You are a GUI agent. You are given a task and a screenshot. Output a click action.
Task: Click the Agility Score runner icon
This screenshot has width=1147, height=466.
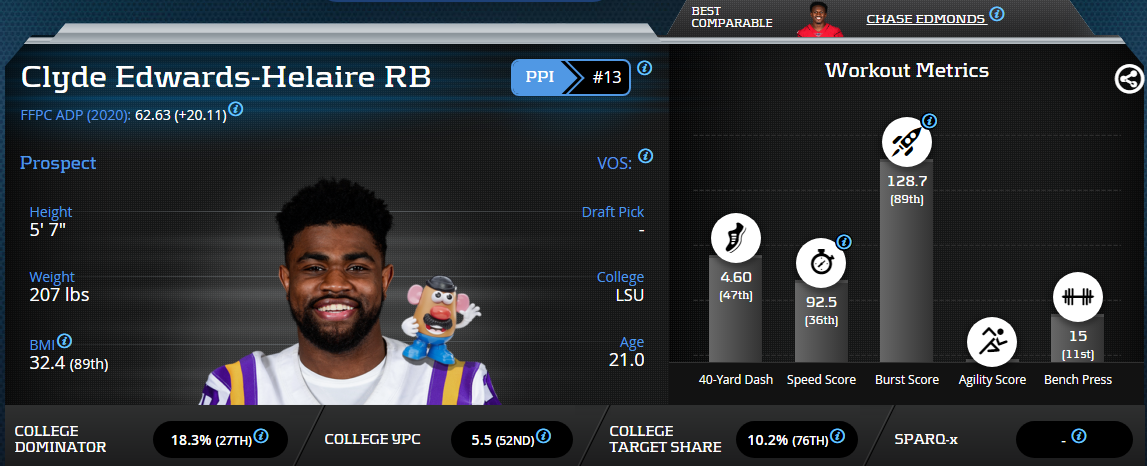coord(992,341)
